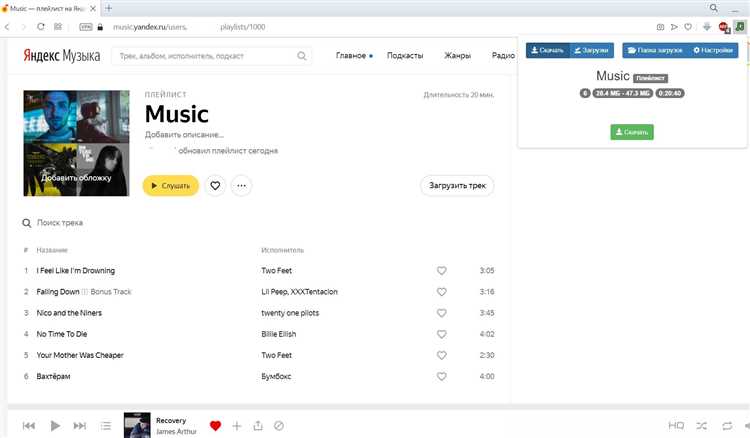The height and width of the screenshot is (438, 750).
Task: Toggle HQ audio quality
Action: [x=676, y=425]
